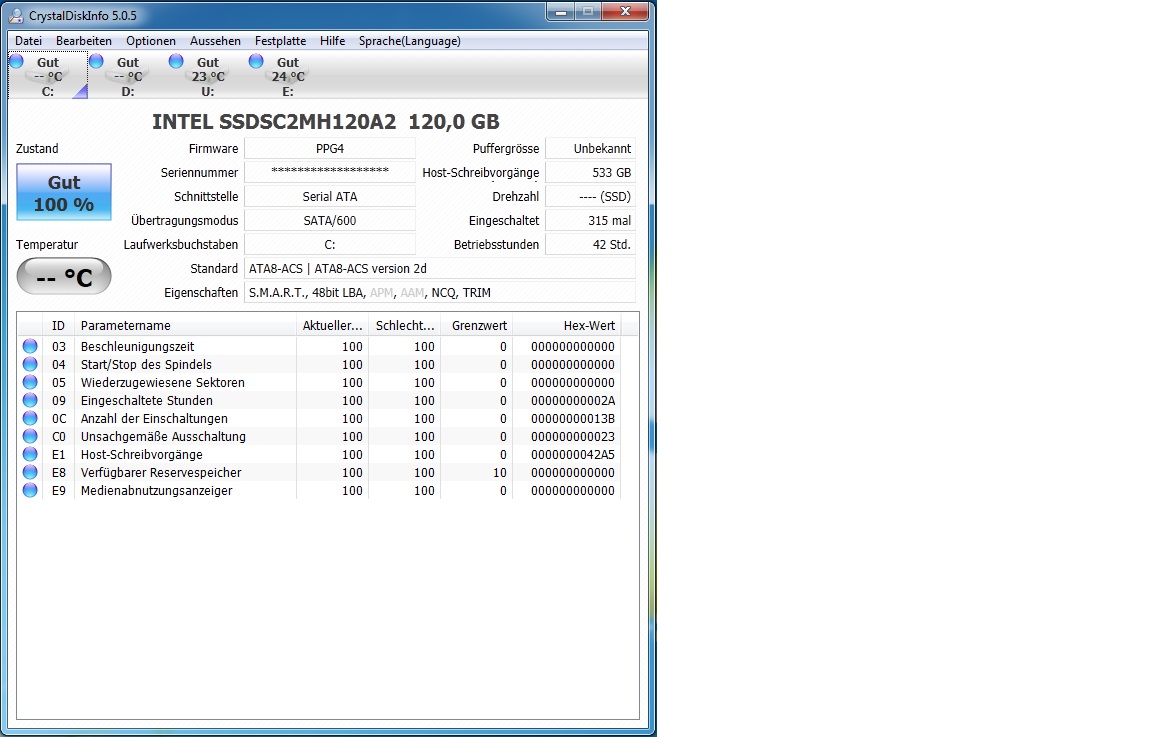Click hex value 0000000042A5
The height and width of the screenshot is (737, 1152).
point(573,454)
